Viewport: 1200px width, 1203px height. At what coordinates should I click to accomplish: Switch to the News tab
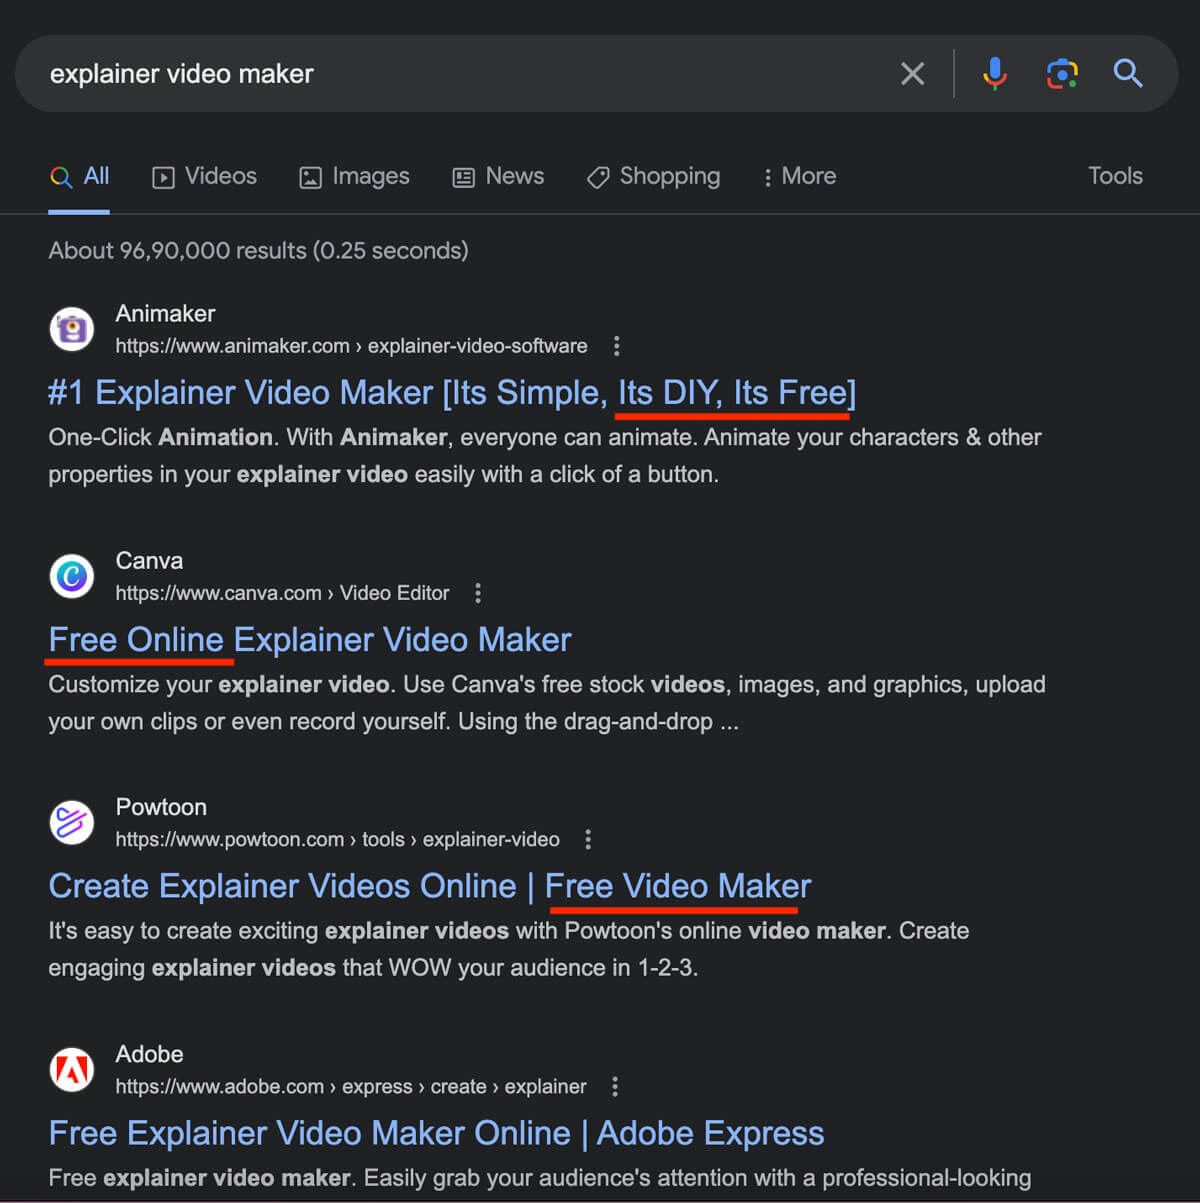point(498,177)
